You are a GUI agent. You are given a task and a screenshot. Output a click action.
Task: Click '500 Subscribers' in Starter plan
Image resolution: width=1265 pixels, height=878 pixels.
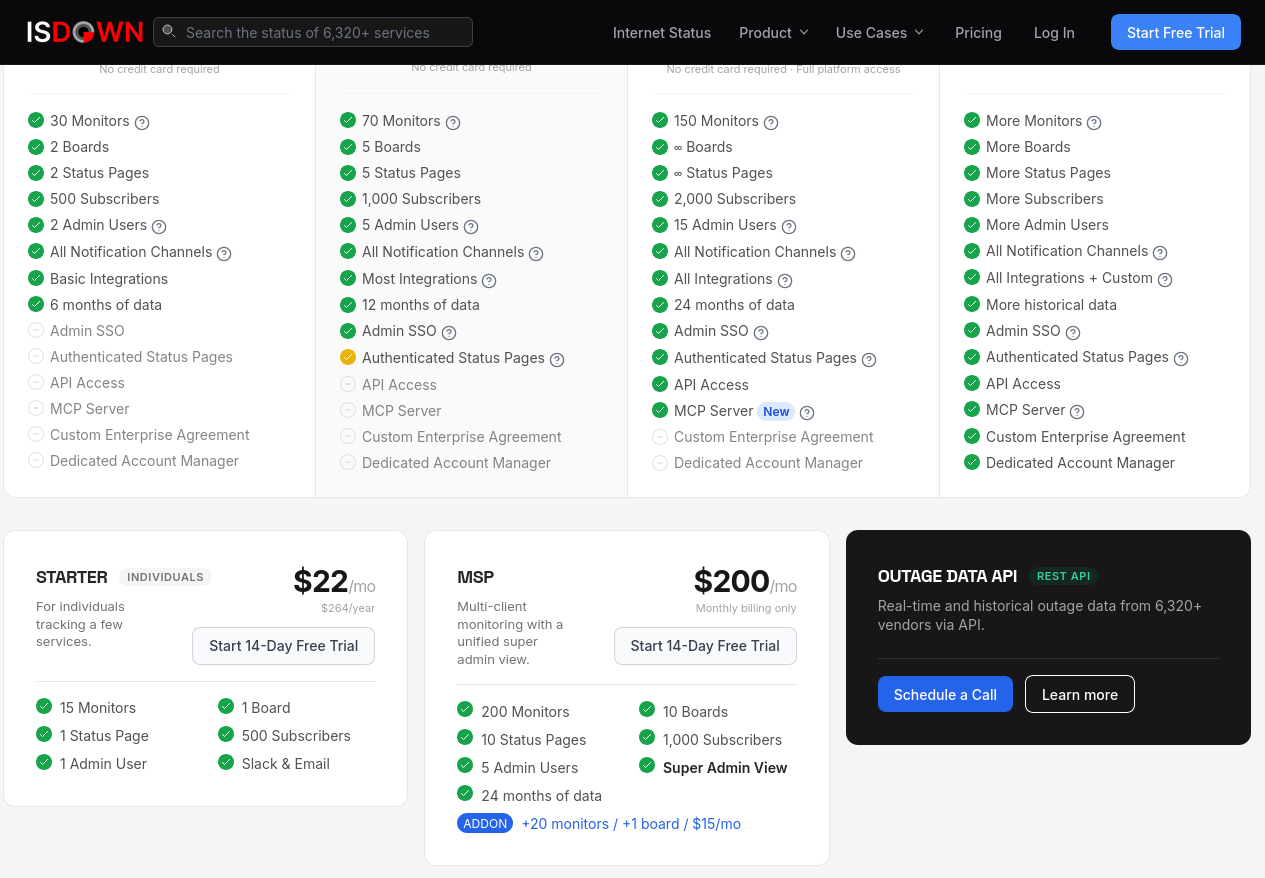coord(296,735)
